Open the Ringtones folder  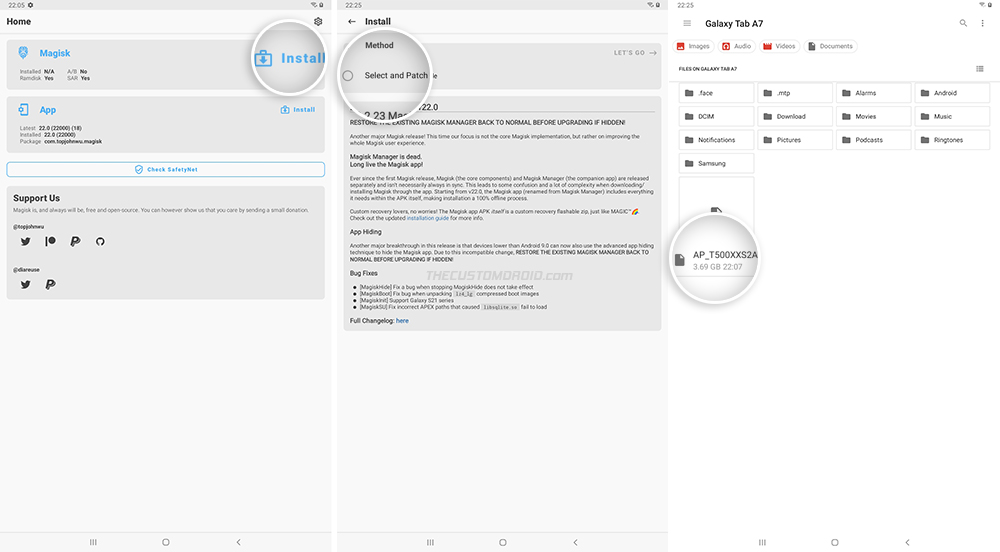pos(952,140)
